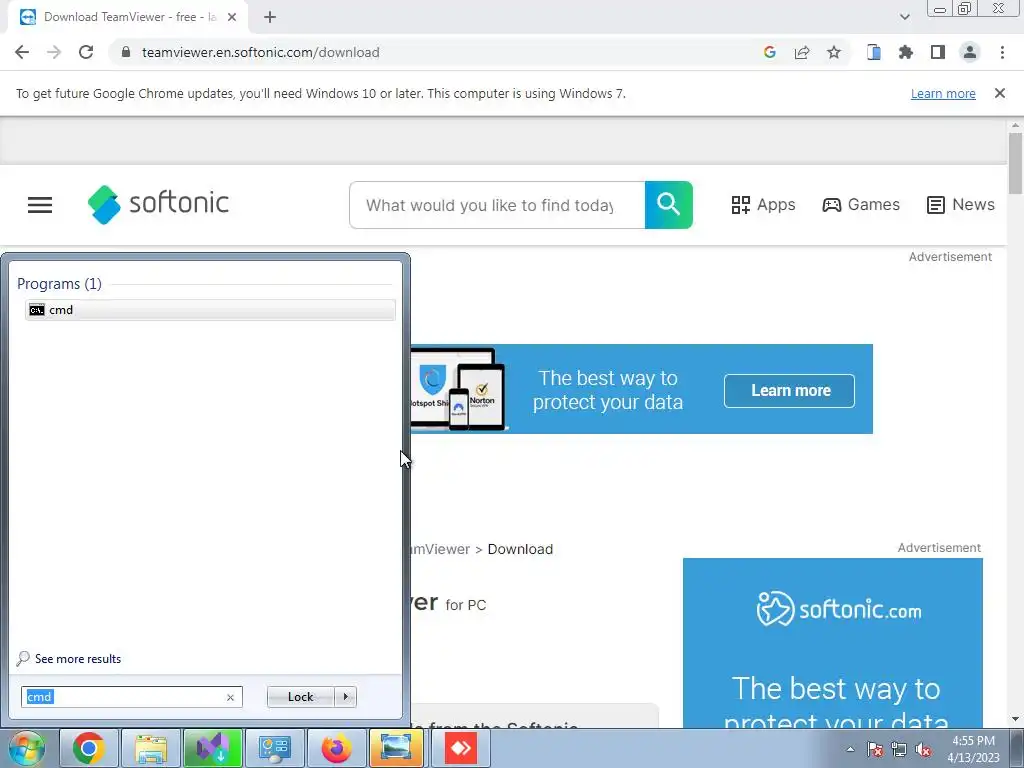Toggle Chrome side panel icon
The image size is (1024, 768).
click(x=937, y=52)
